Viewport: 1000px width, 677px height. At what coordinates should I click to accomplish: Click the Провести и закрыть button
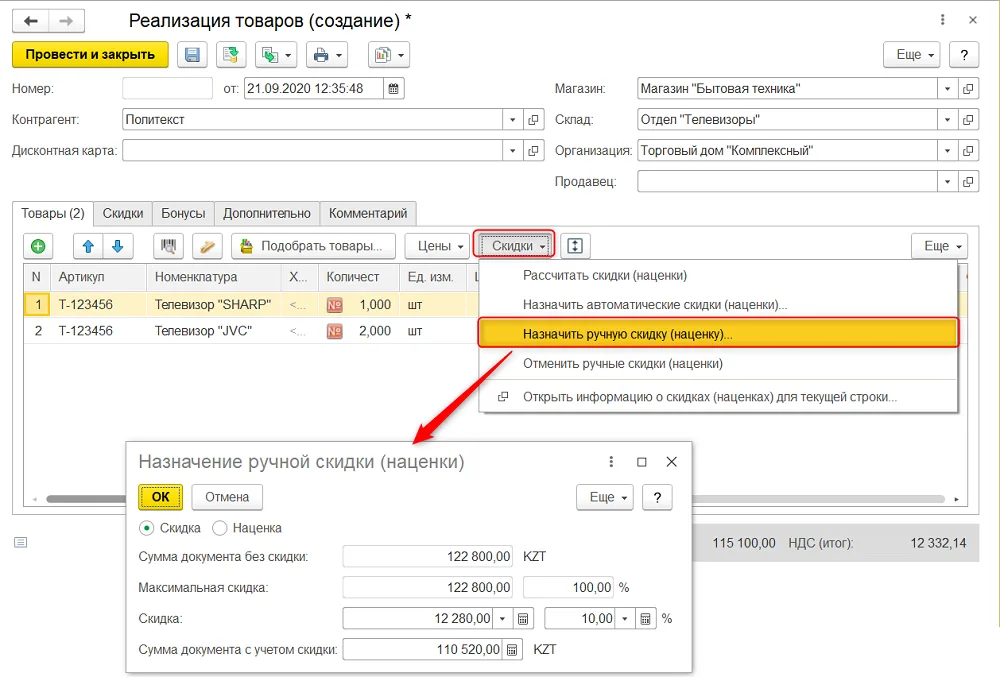(x=90, y=55)
